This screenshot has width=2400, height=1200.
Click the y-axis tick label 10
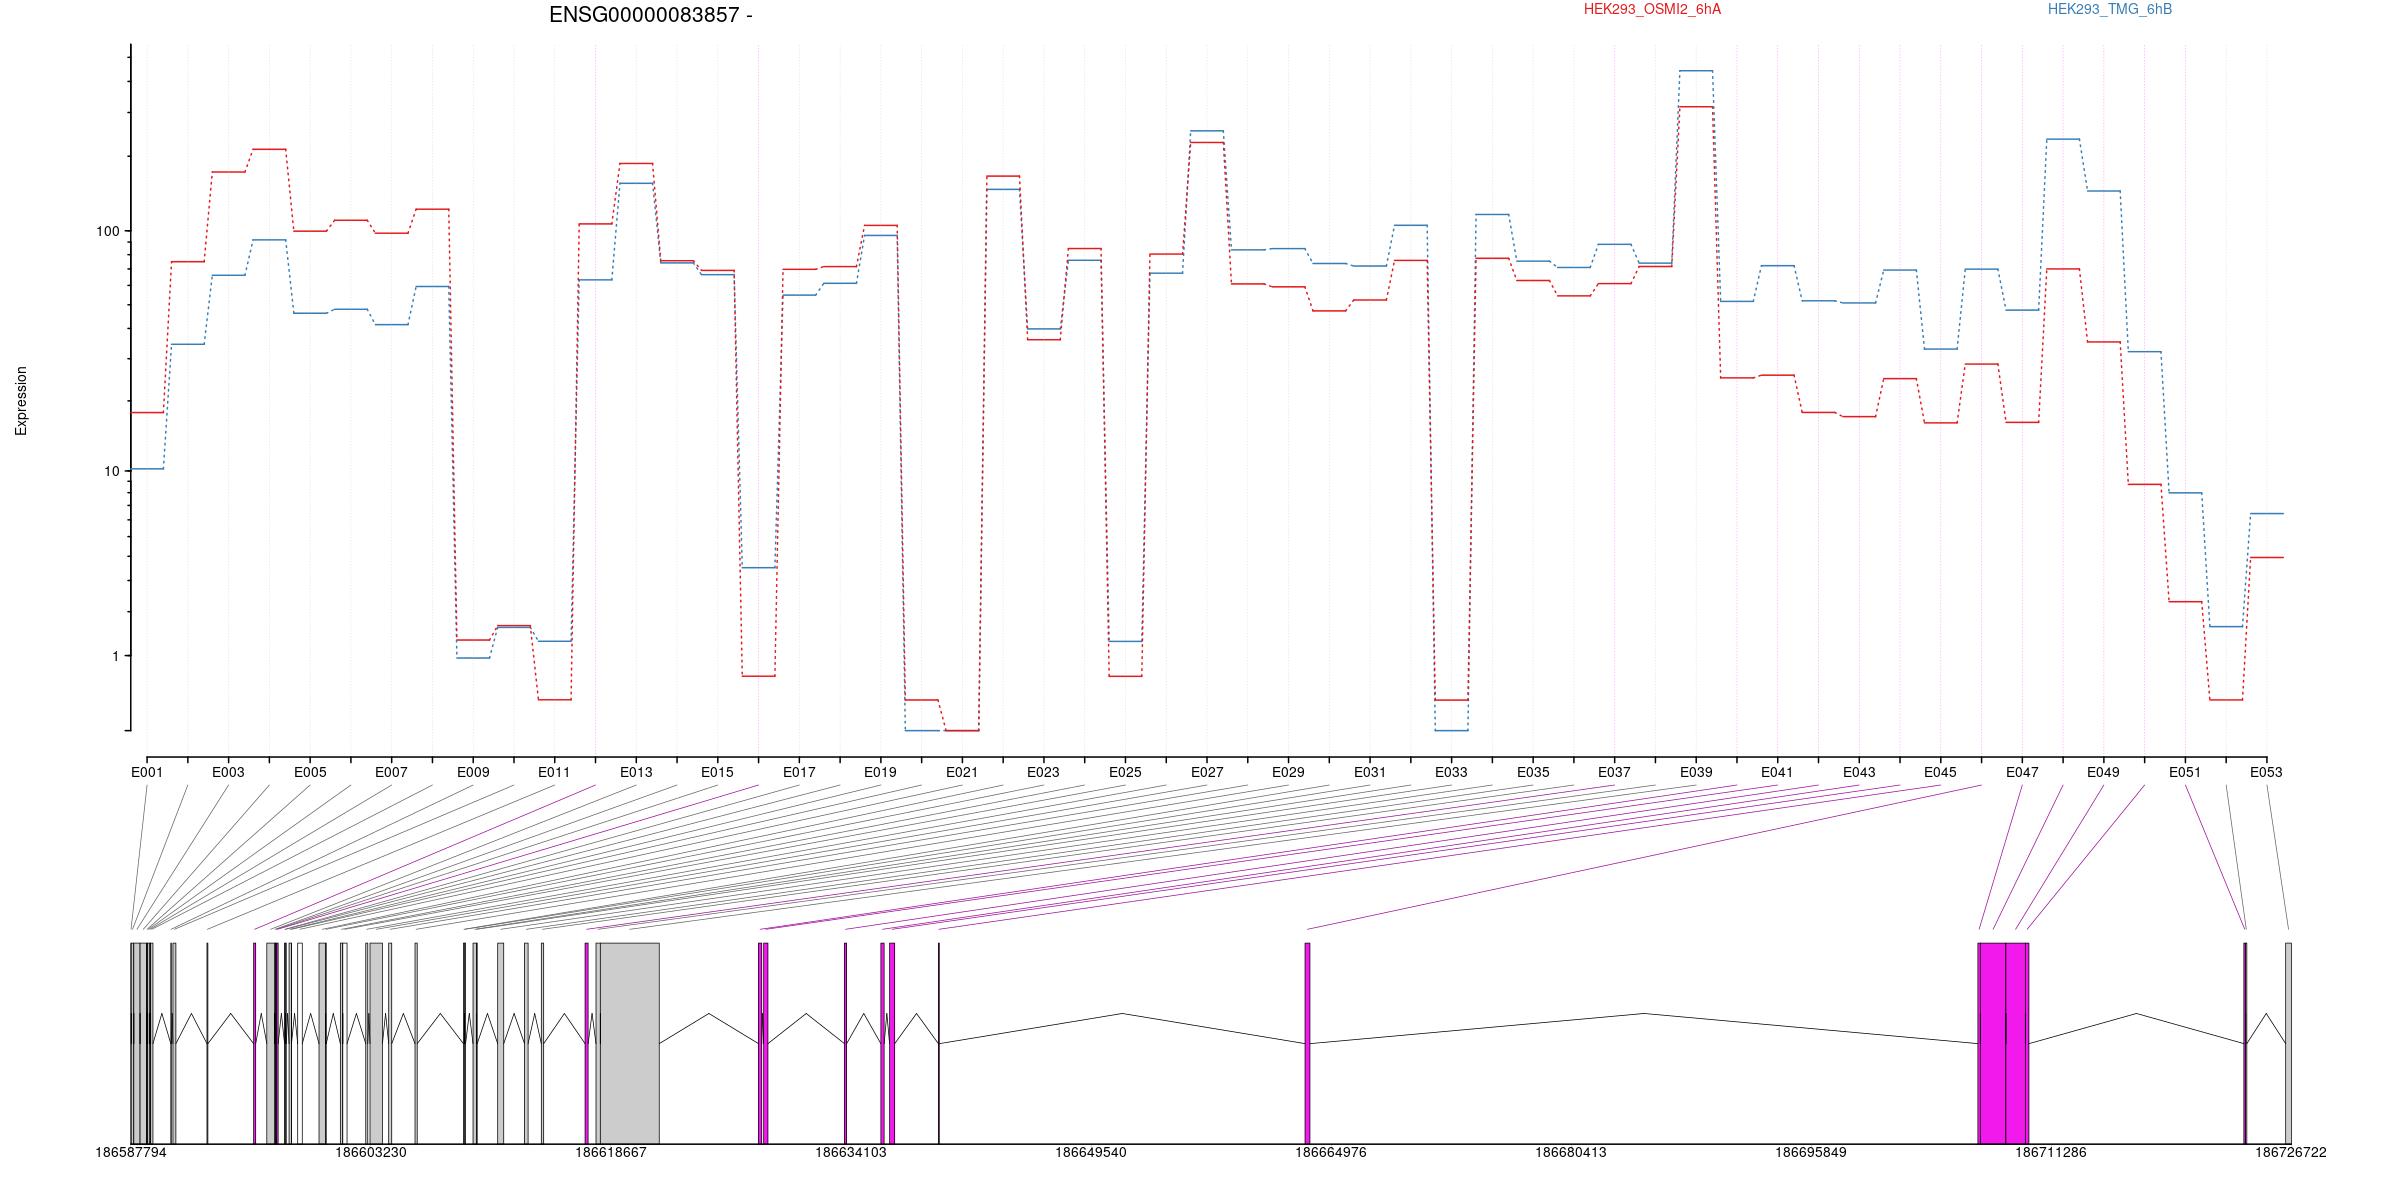pyautogui.click(x=111, y=471)
